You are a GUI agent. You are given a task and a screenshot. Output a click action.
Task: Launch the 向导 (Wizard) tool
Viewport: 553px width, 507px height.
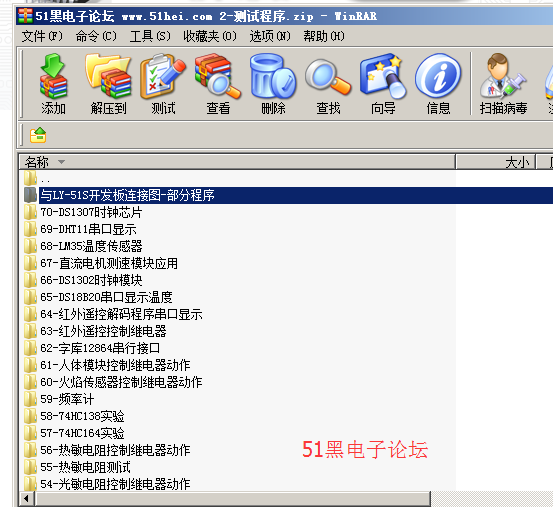pyautogui.click(x=383, y=84)
